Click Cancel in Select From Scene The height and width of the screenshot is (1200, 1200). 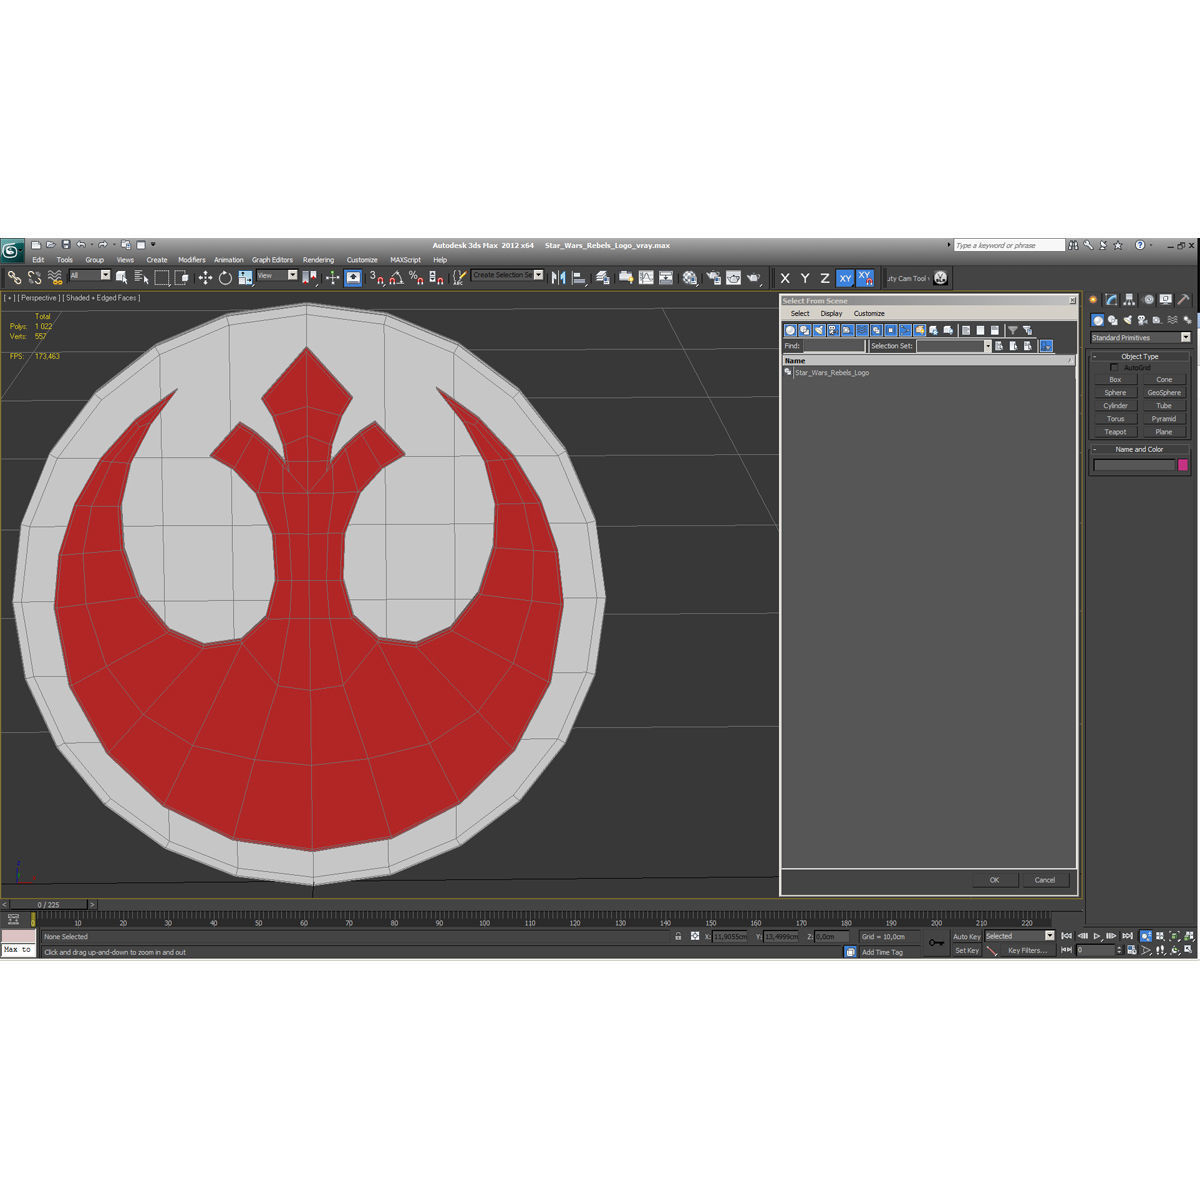(1045, 880)
